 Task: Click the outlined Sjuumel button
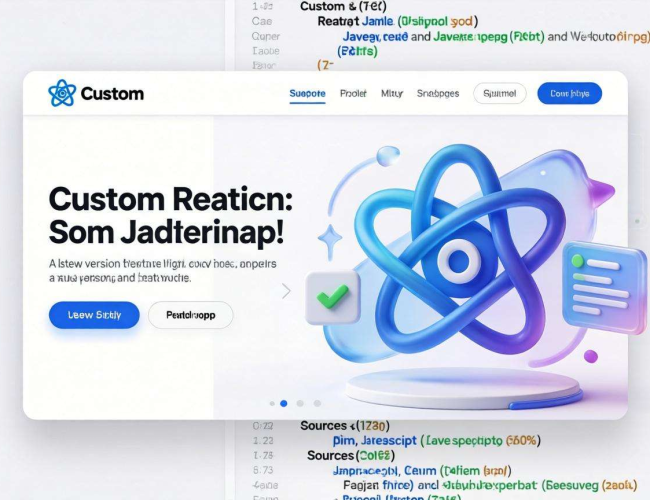(x=500, y=93)
